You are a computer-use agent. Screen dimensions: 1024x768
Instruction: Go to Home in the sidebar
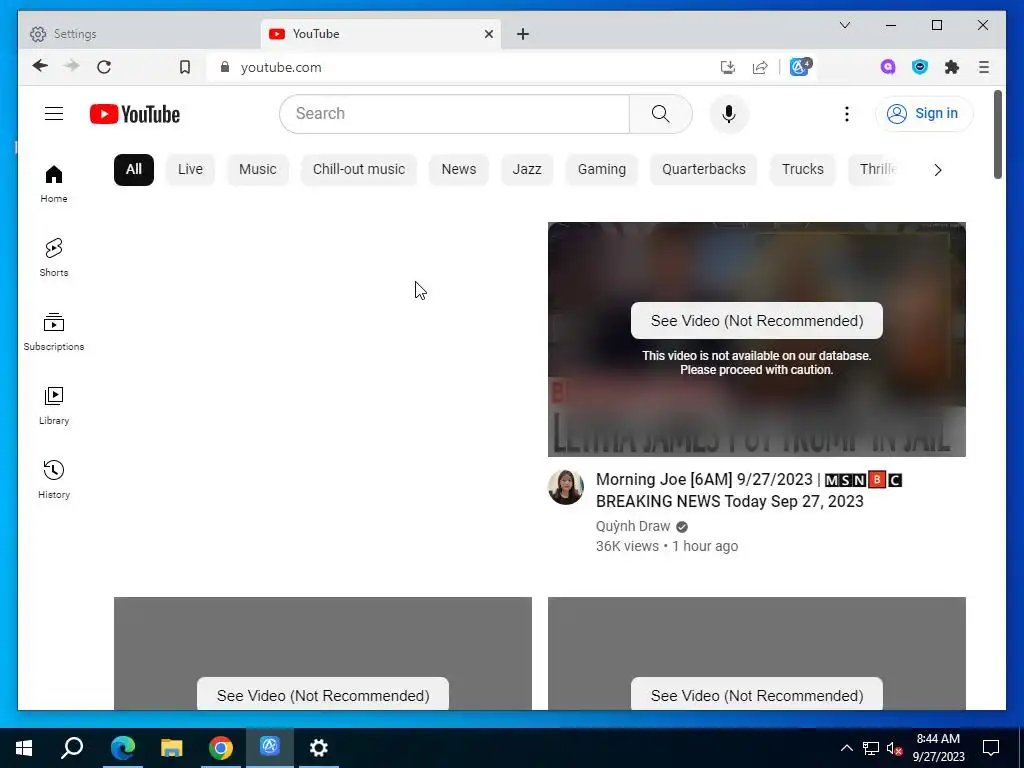coord(54,184)
